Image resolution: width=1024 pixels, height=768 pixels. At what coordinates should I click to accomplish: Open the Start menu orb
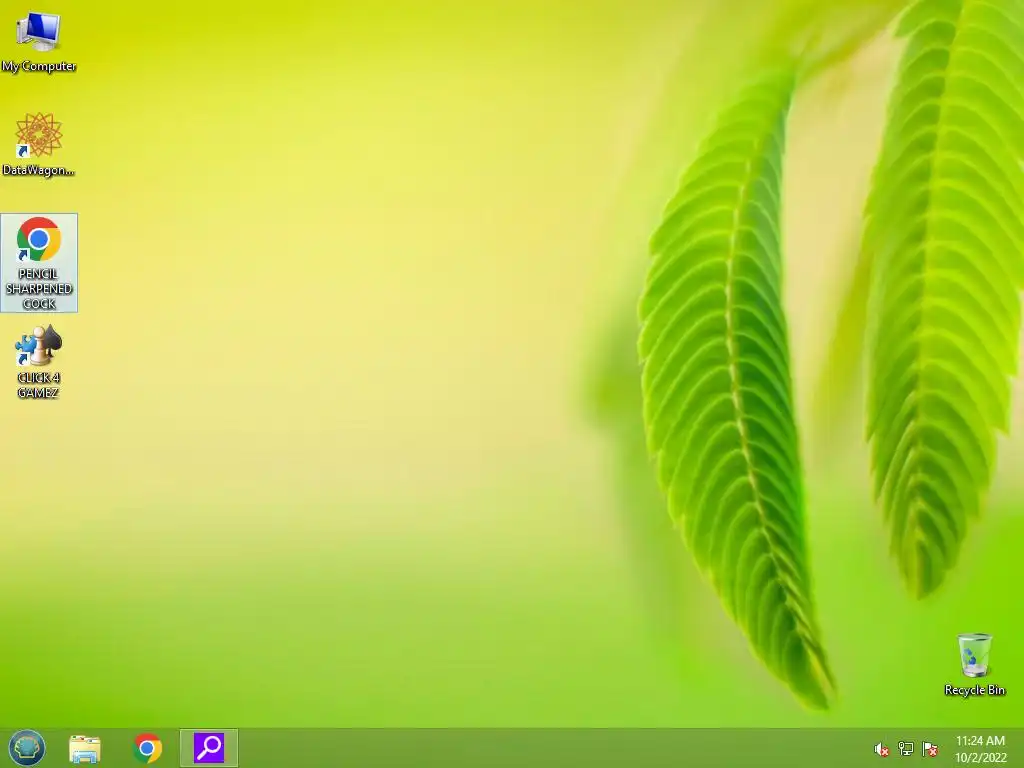[x=27, y=748]
